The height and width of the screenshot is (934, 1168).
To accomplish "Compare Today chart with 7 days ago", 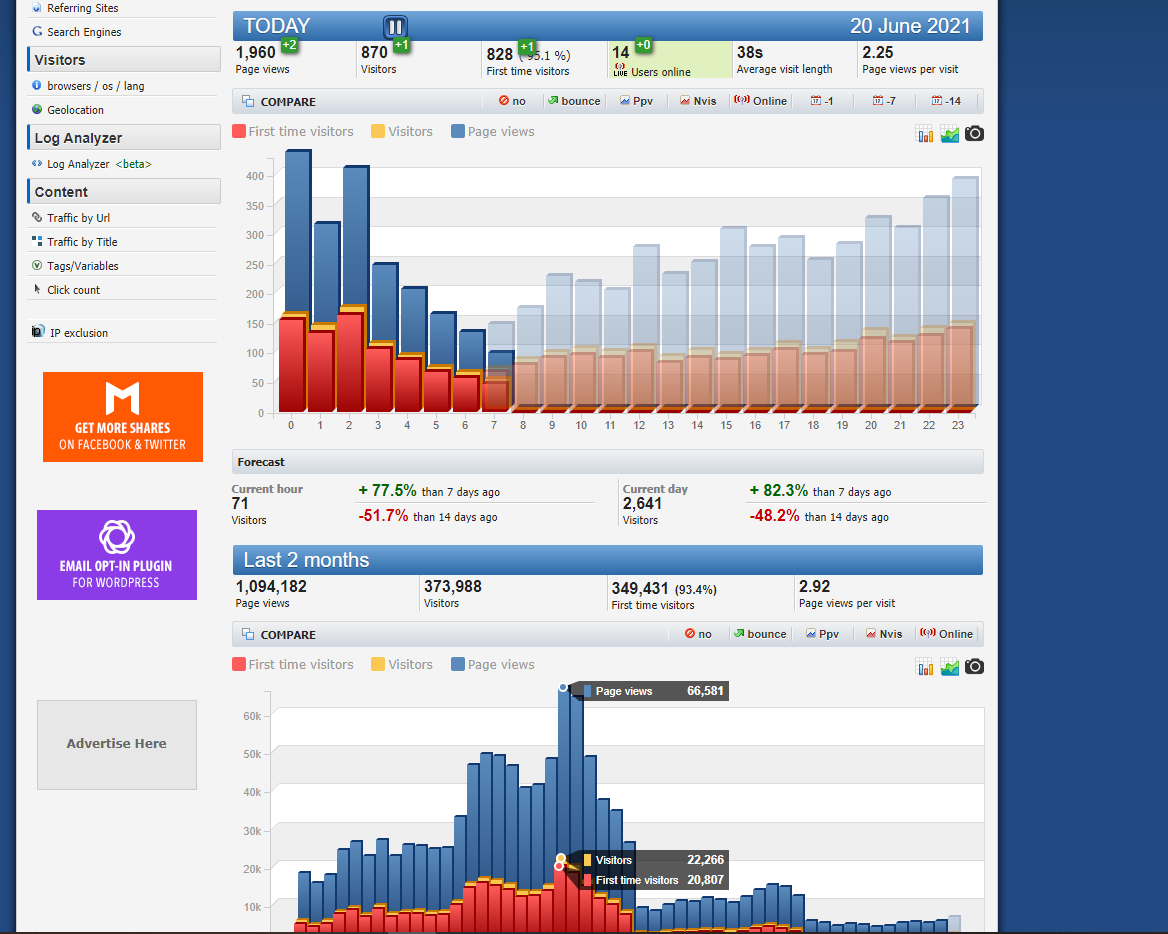I will click(x=884, y=101).
